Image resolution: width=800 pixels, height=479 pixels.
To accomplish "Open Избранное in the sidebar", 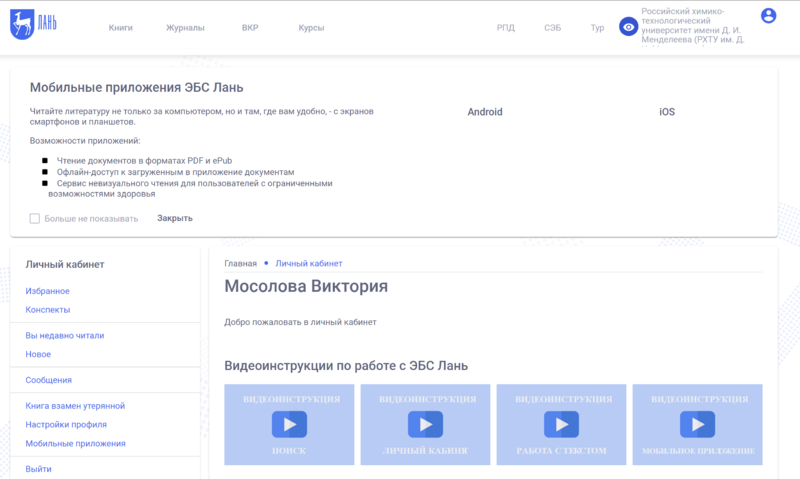I will tap(47, 291).
